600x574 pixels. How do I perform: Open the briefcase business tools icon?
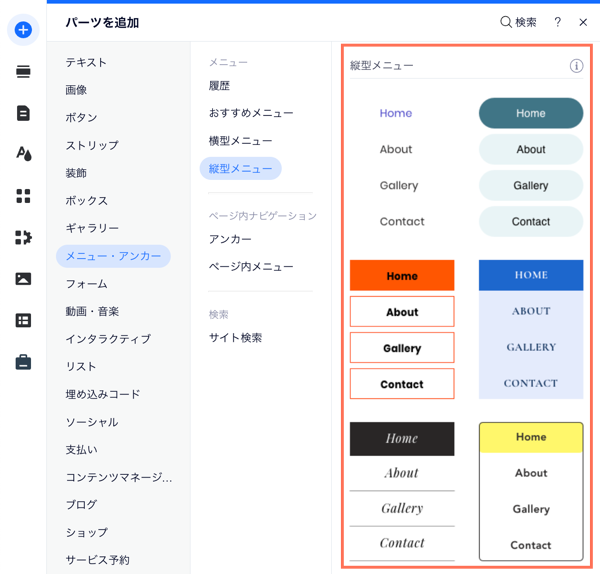(23, 362)
